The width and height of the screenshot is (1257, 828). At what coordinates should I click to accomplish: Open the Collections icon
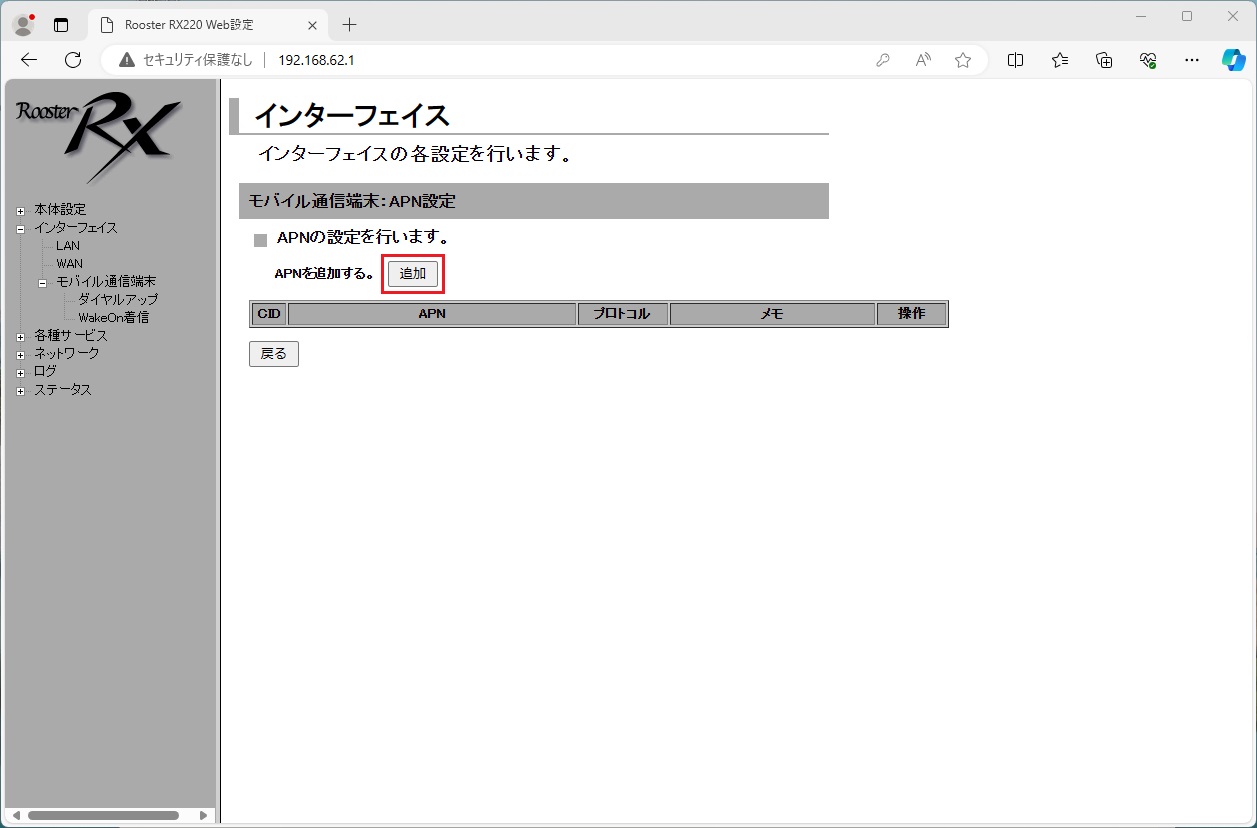click(1104, 60)
